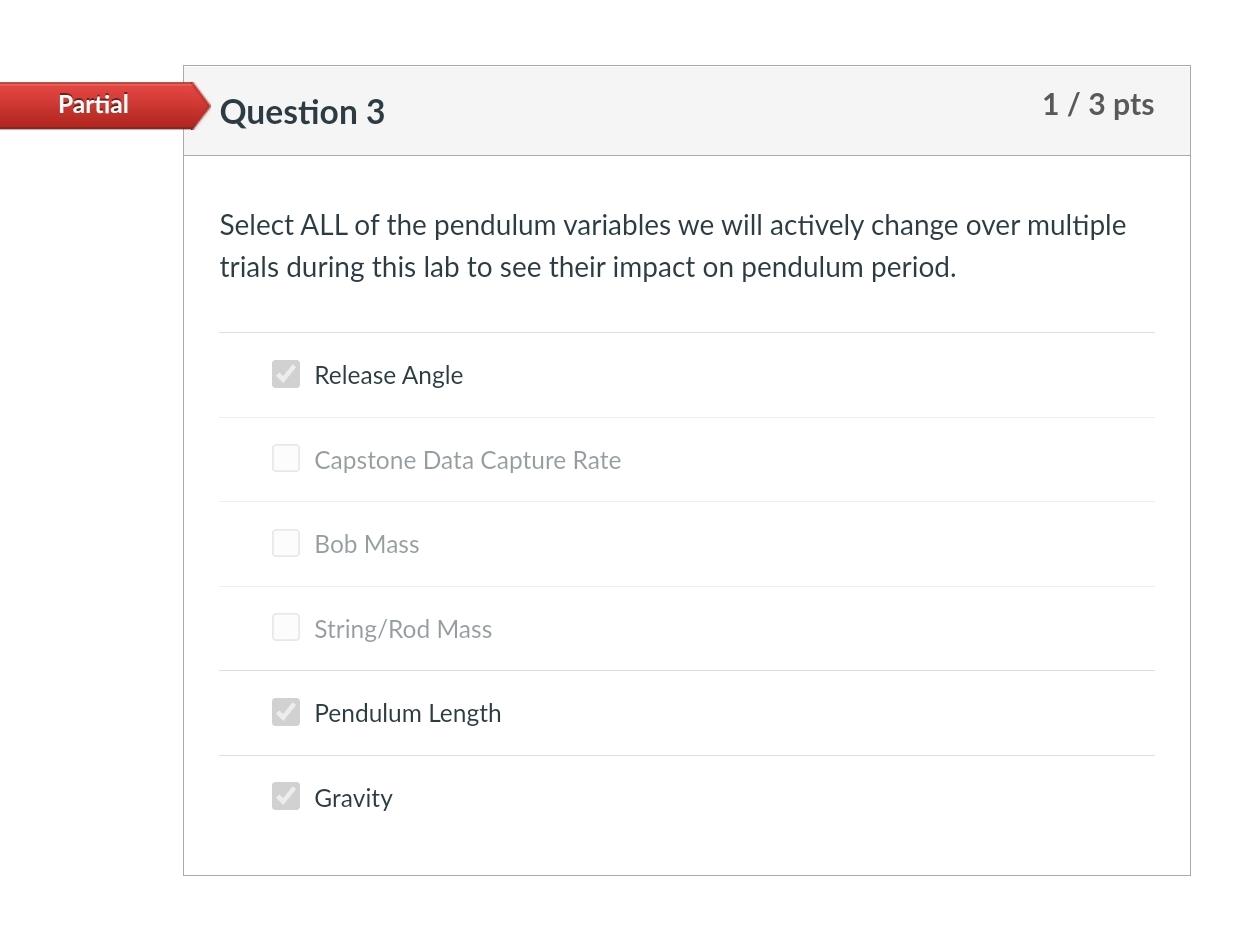The width and height of the screenshot is (1239, 934).
Task: Select the Bob Mass checkbox
Action: (285, 543)
